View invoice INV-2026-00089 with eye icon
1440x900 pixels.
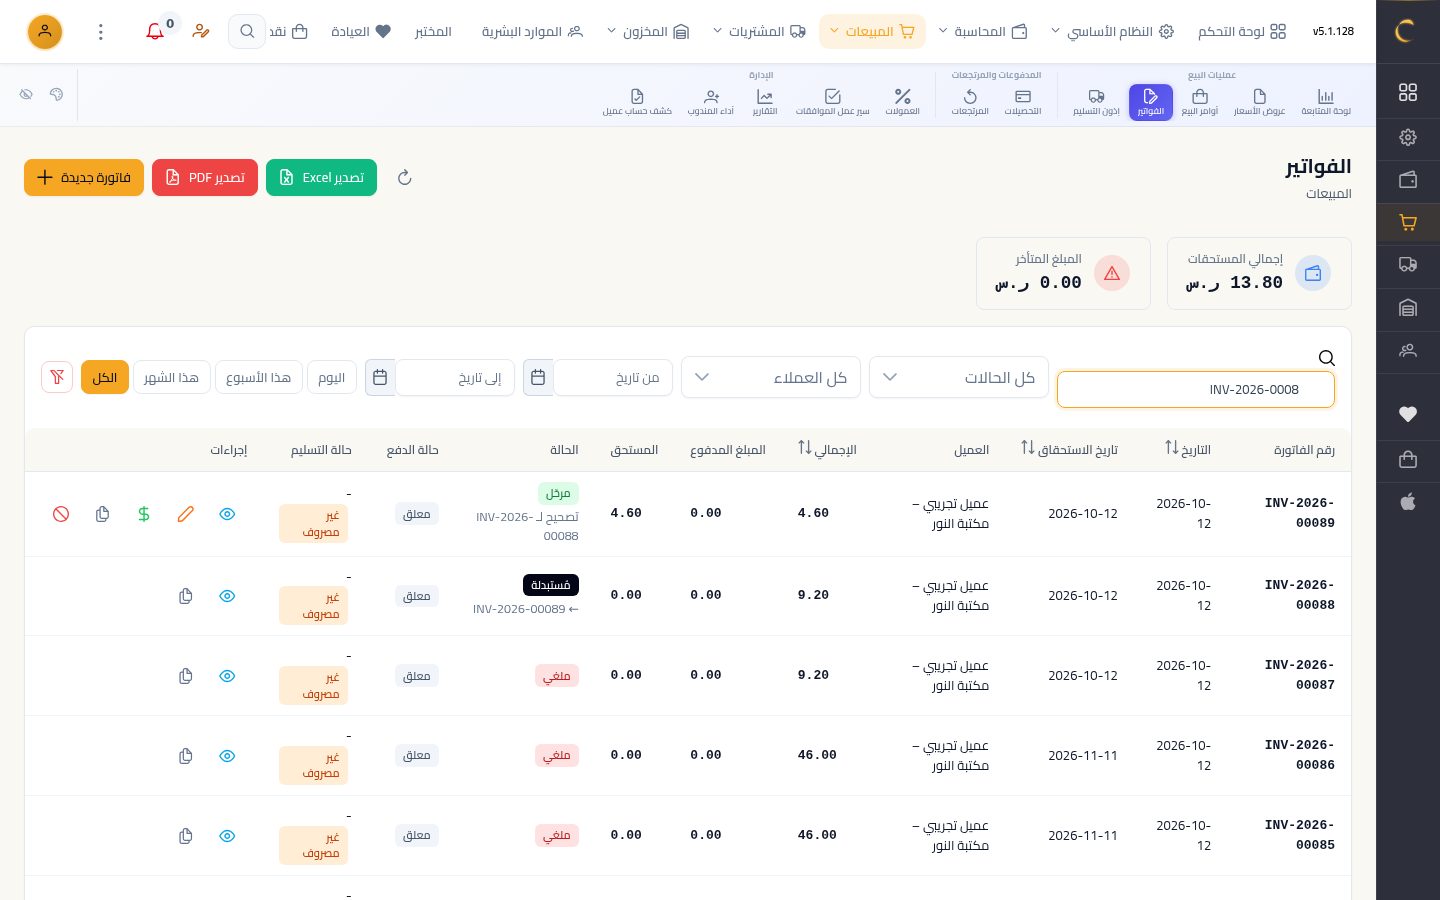(227, 514)
